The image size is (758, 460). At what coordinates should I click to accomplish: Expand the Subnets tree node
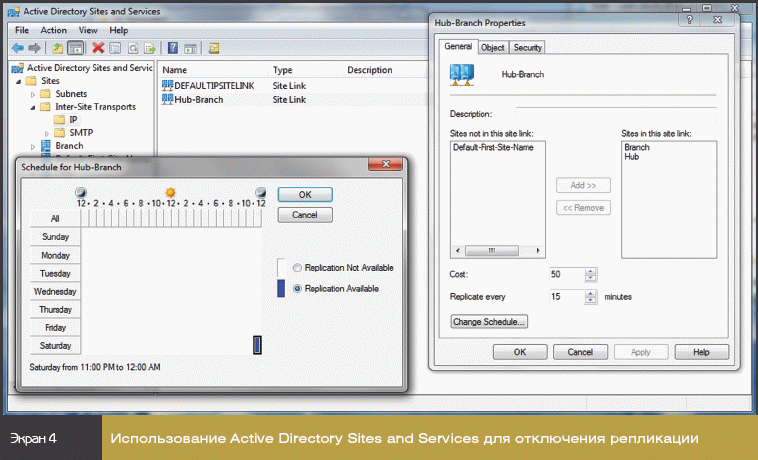[x=33, y=93]
